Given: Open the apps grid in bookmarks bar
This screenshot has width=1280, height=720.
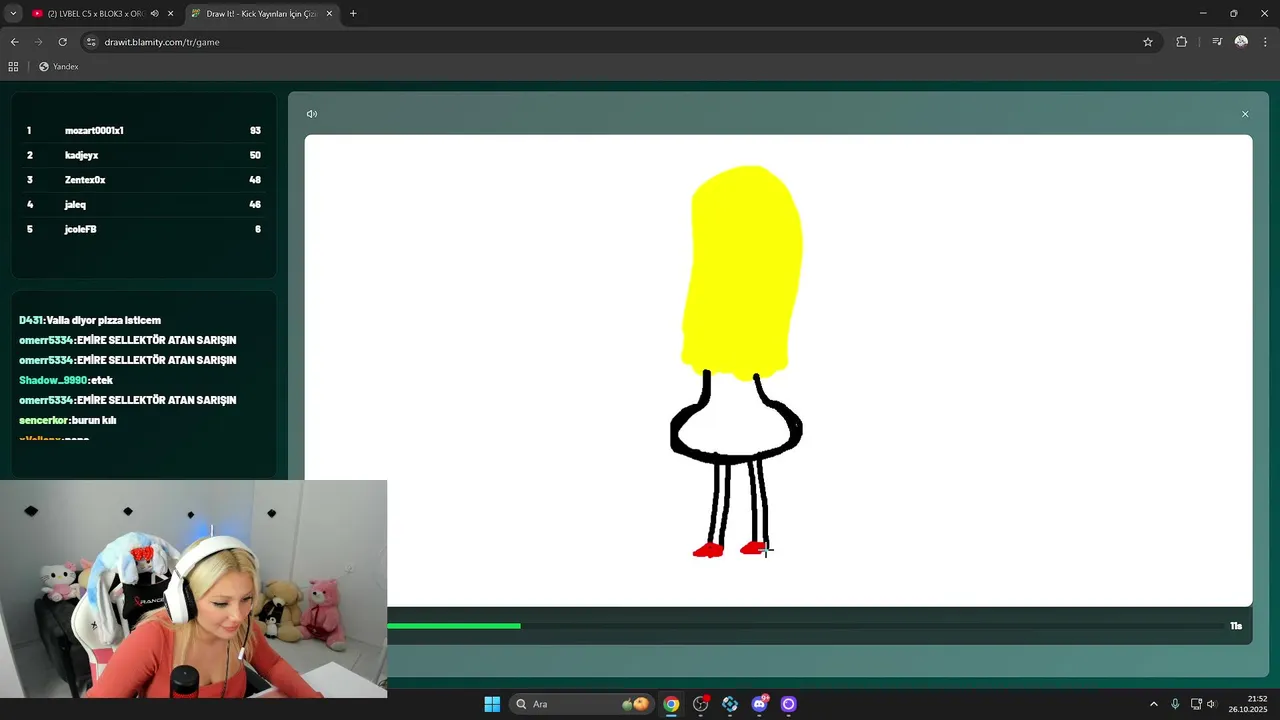Looking at the screenshot, I should pyautogui.click(x=13, y=67).
